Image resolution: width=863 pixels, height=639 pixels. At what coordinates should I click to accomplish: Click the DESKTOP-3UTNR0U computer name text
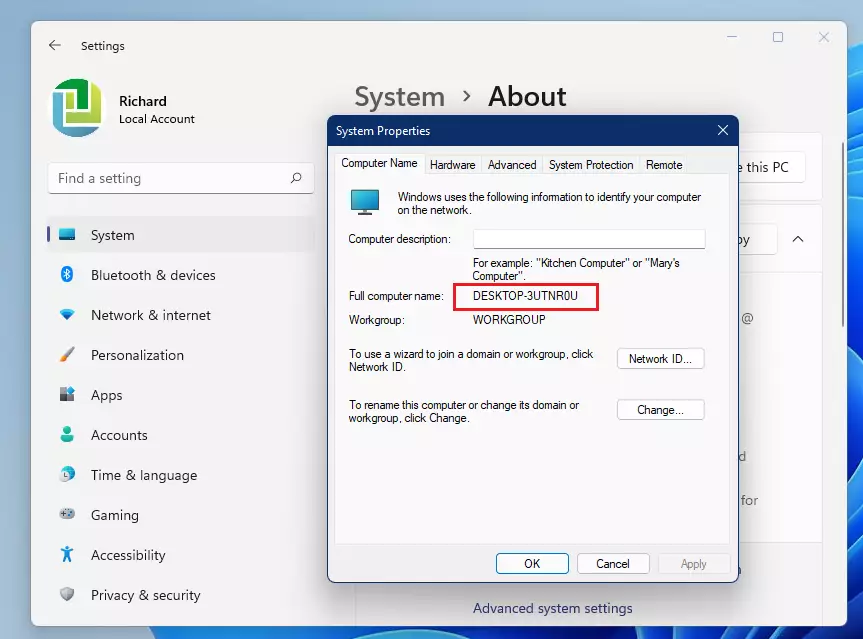tap(525, 296)
